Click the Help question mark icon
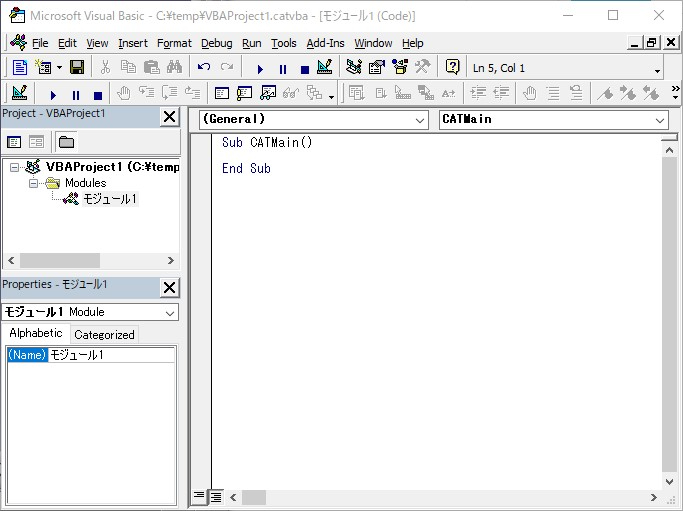The image size is (683, 511). pos(452,68)
